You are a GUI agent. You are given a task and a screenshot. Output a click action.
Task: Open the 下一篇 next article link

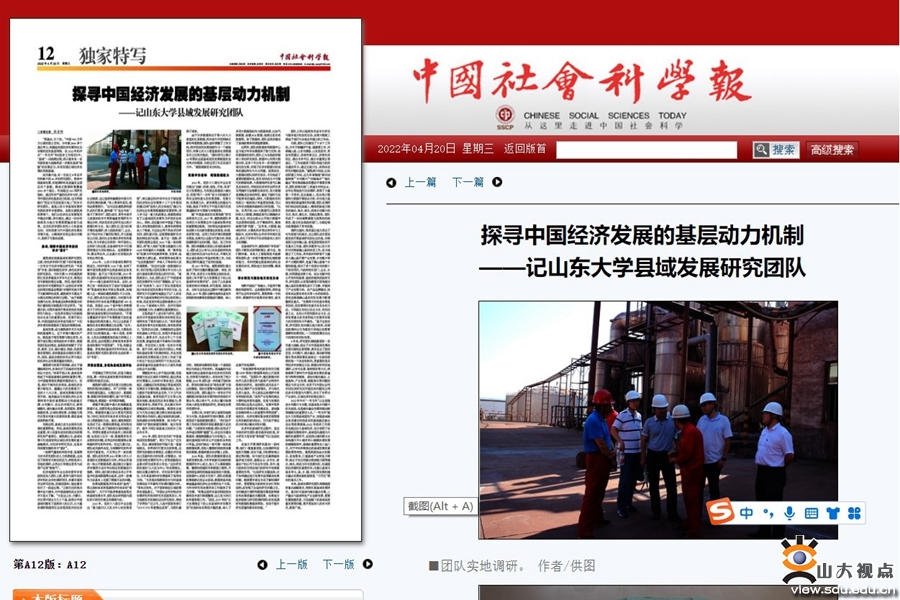(x=468, y=183)
